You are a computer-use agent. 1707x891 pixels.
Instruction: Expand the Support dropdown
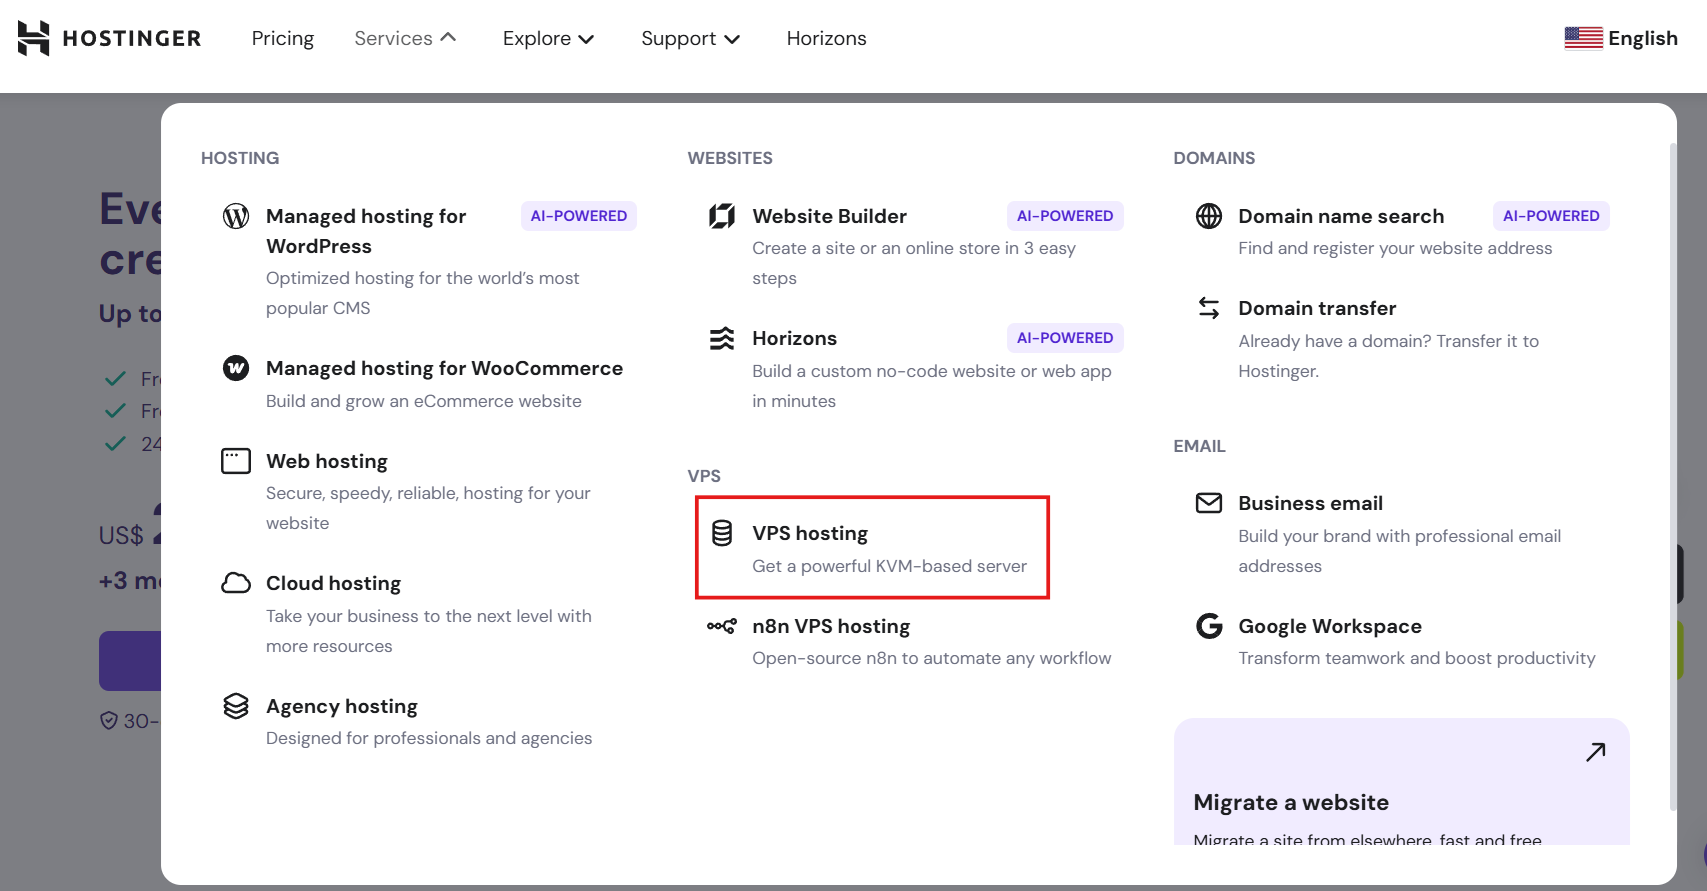tap(690, 38)
